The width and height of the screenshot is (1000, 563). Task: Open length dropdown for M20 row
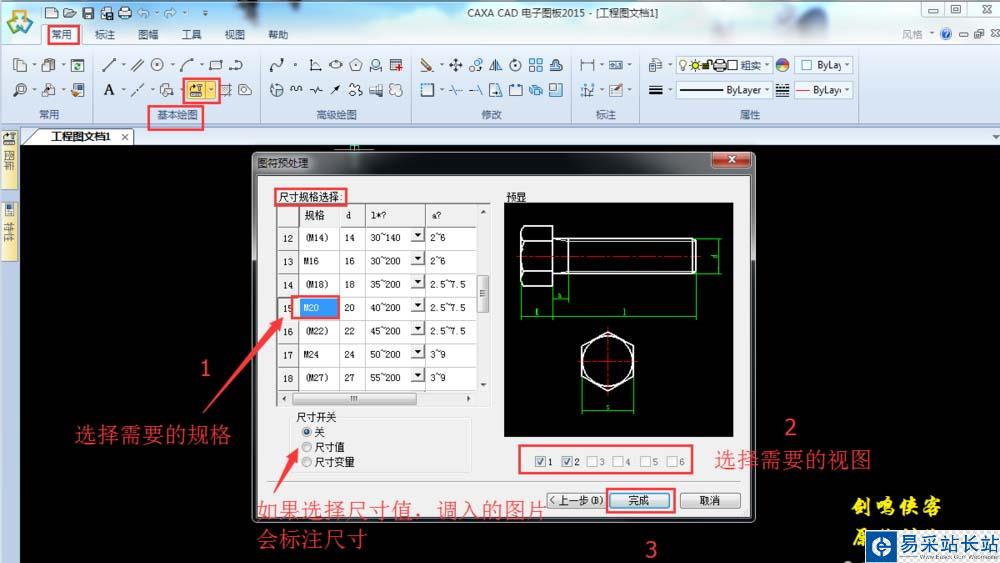(x=417, y=305)
